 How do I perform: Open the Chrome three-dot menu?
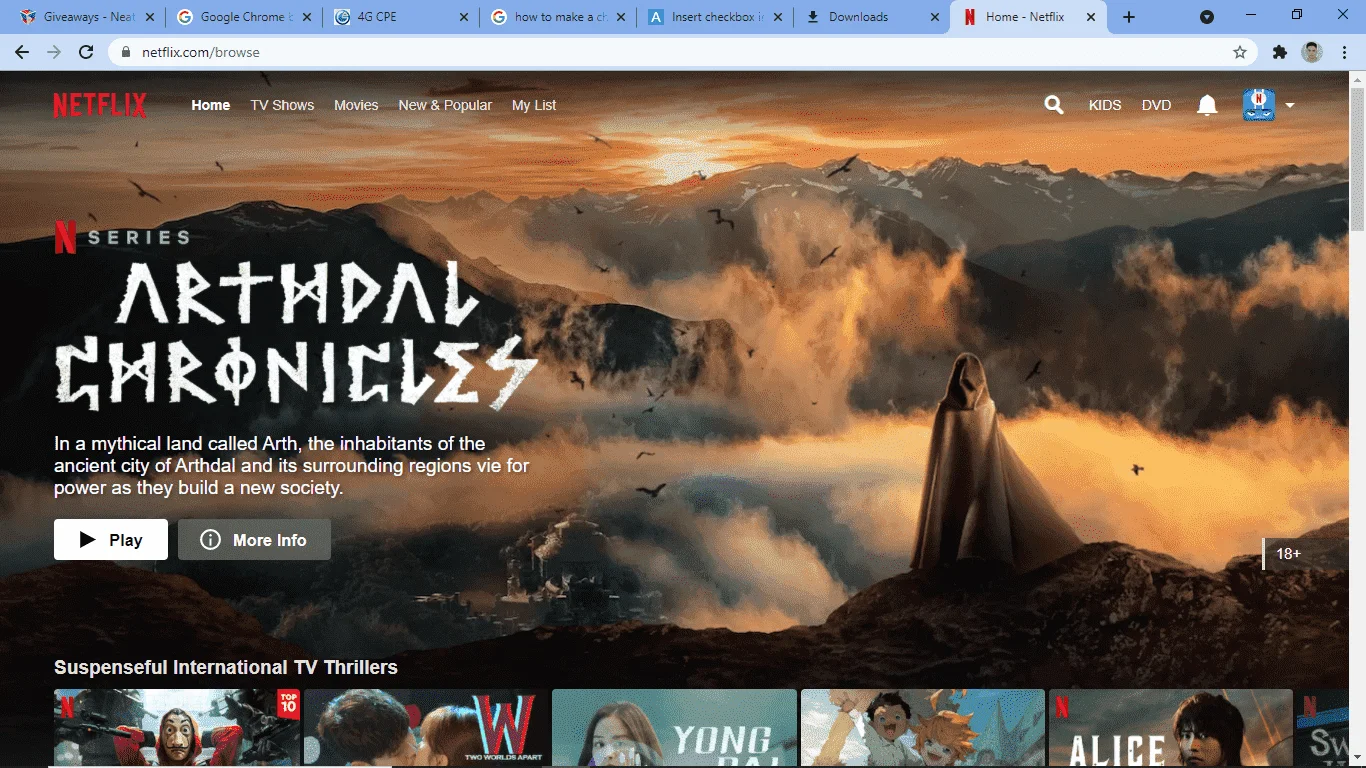point(1343,52)
